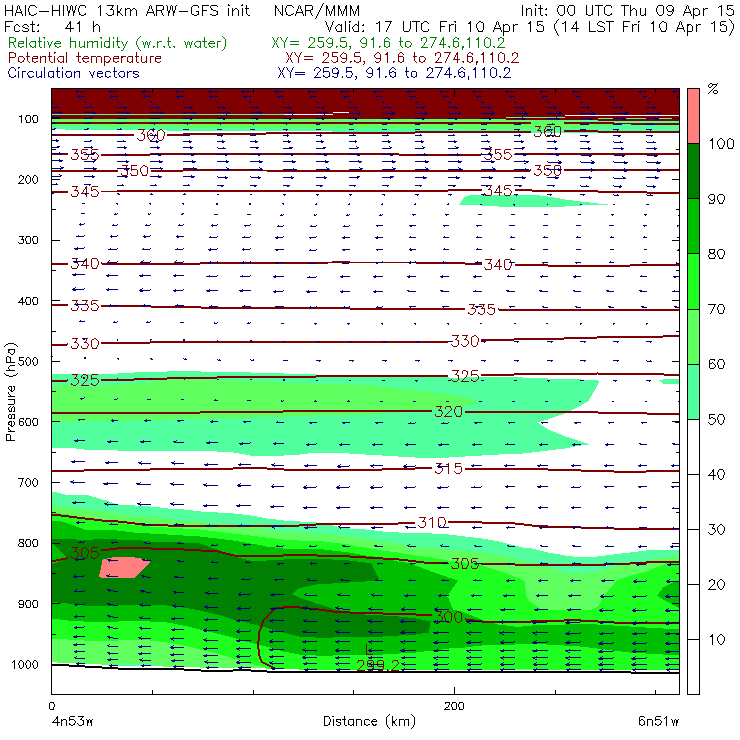Click the 70-80% bright green colorbar segment
The width and height of the screenshot is (740, 740).
point(693,281)
